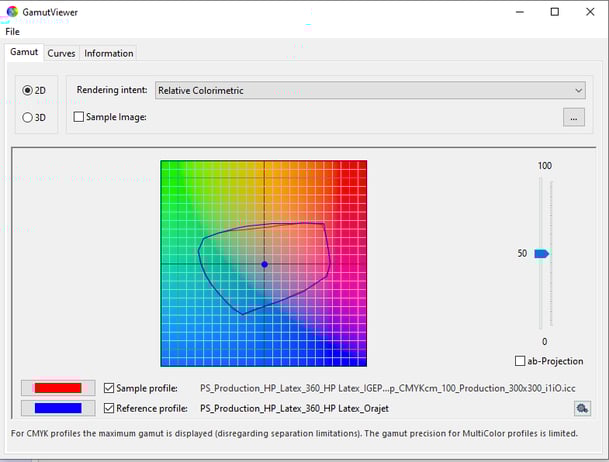
Task: Click the lightness slider handle at 50
Action: coord(541,254)
